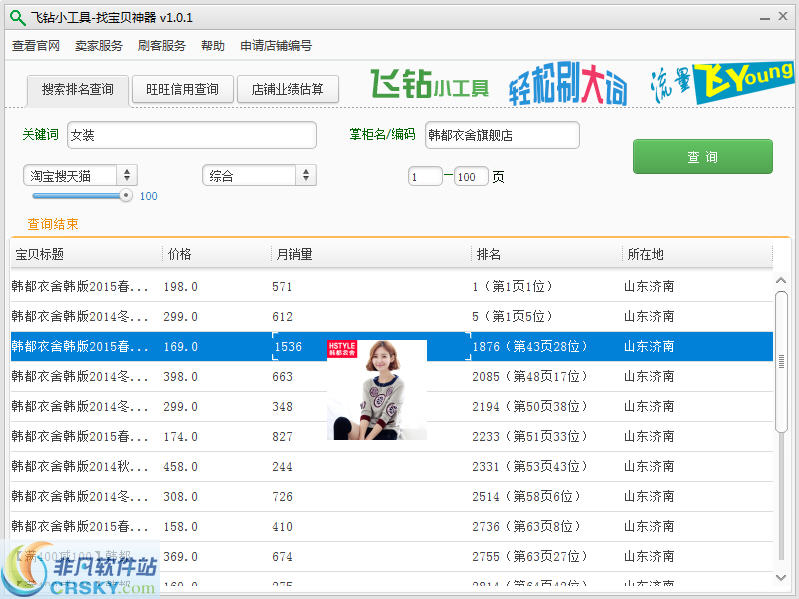This screenshot has height=599, width=799.
Task: Click monthly sales cell 674
Action: point(282,557)
